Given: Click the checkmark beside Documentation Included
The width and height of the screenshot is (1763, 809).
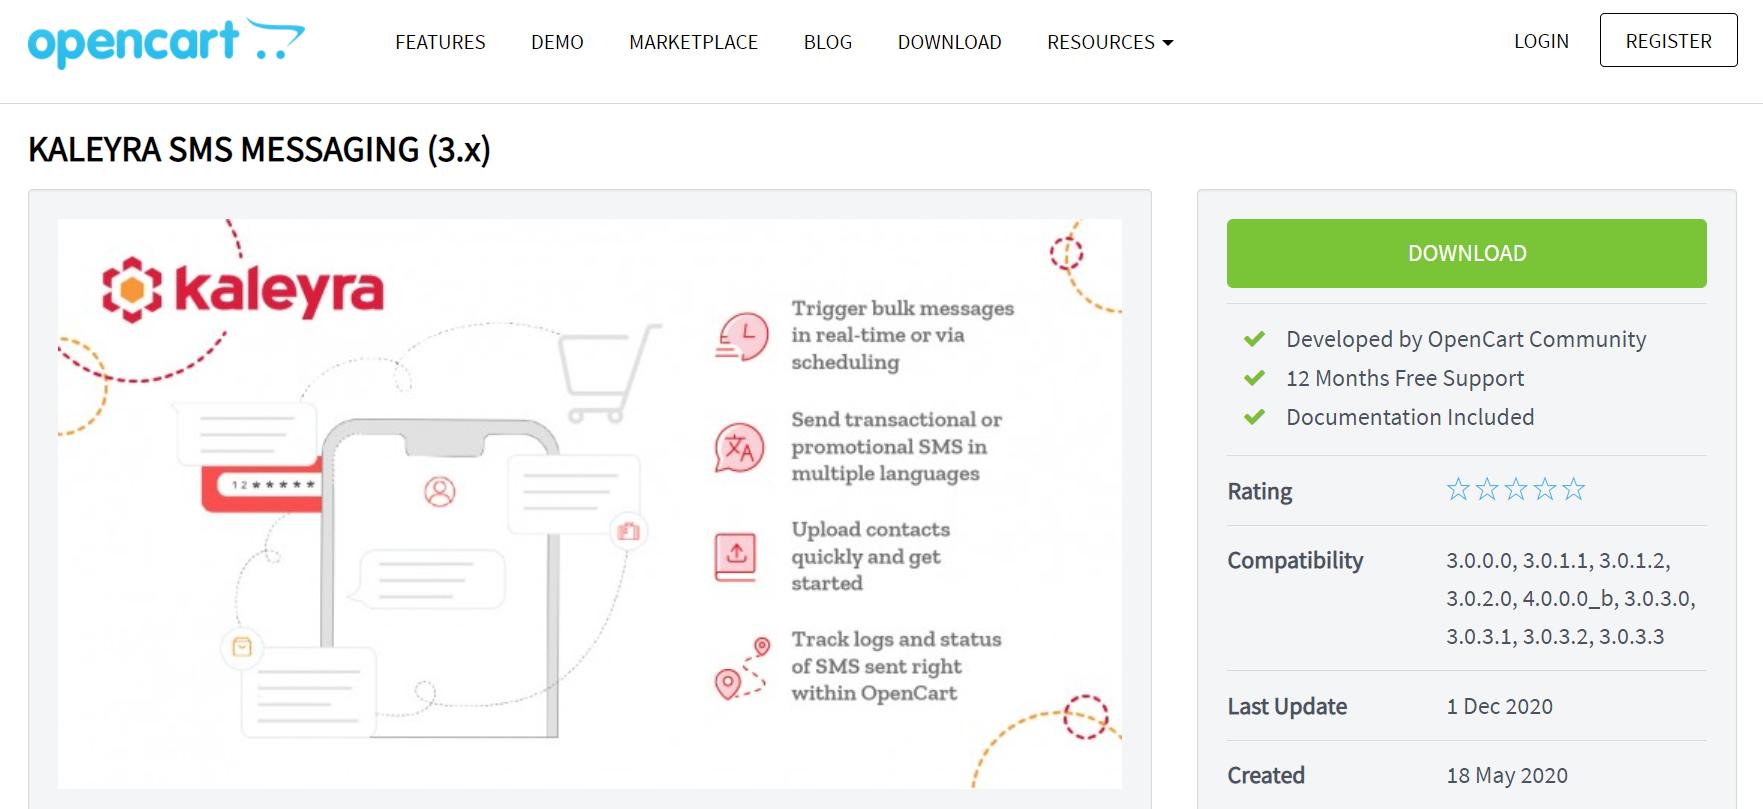Looking at the screenshot, I should (x=1254, y=417).
